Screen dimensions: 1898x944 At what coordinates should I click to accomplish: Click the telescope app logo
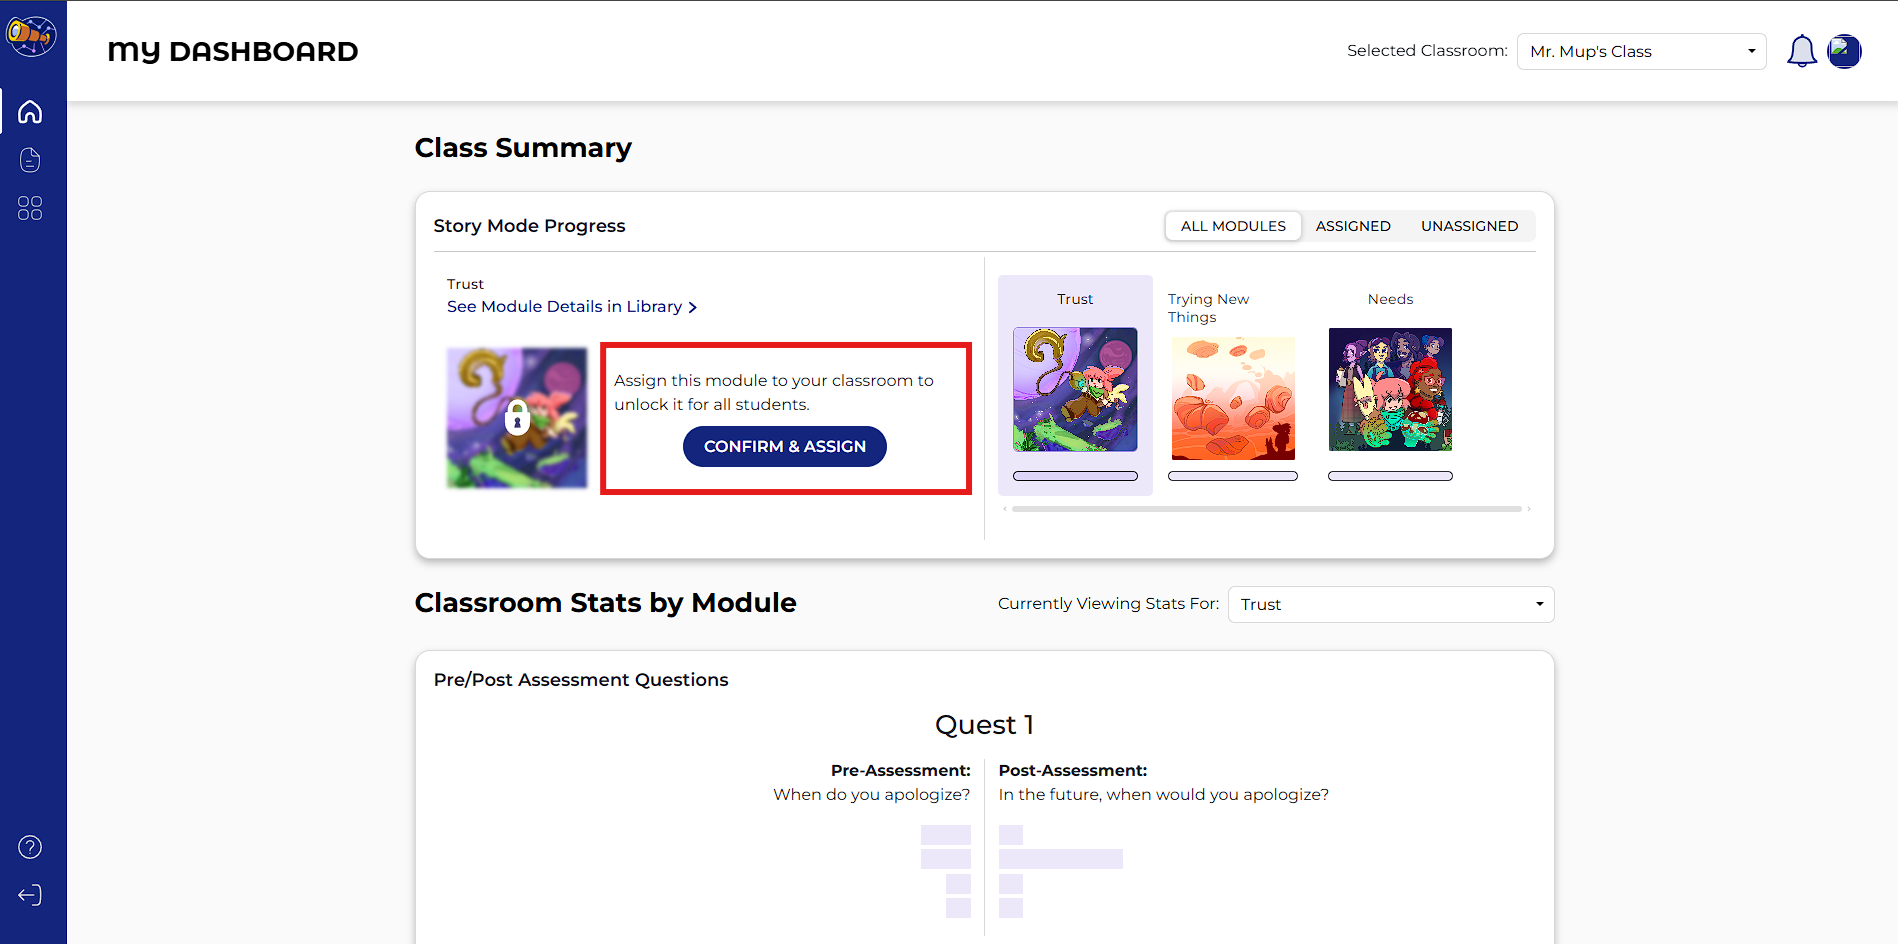click(x=31, y=36)
